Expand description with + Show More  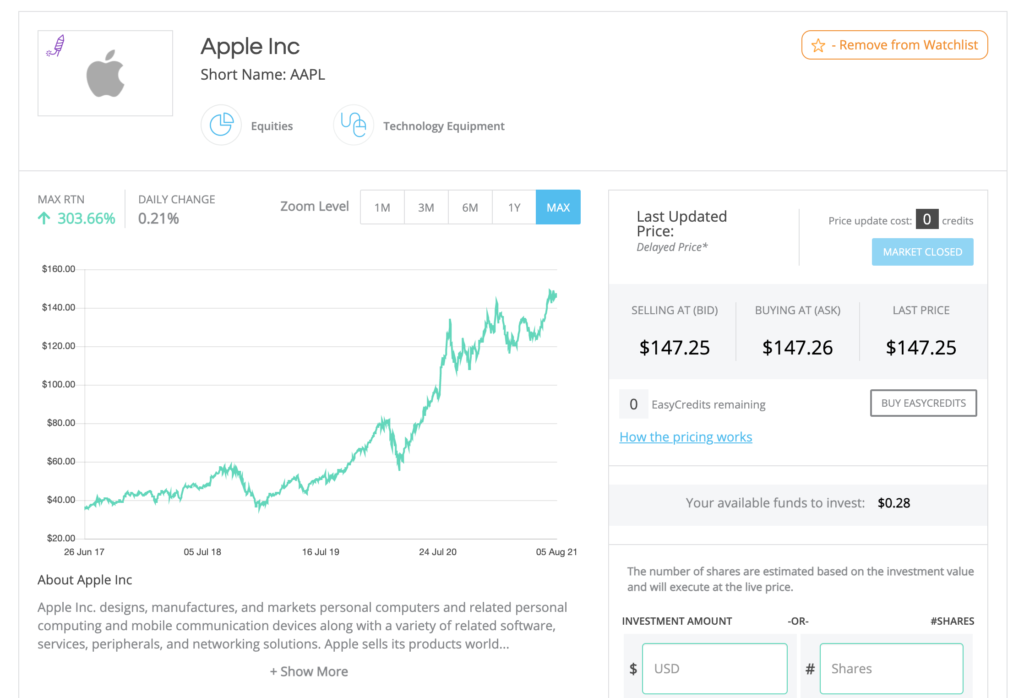[309, 671]
